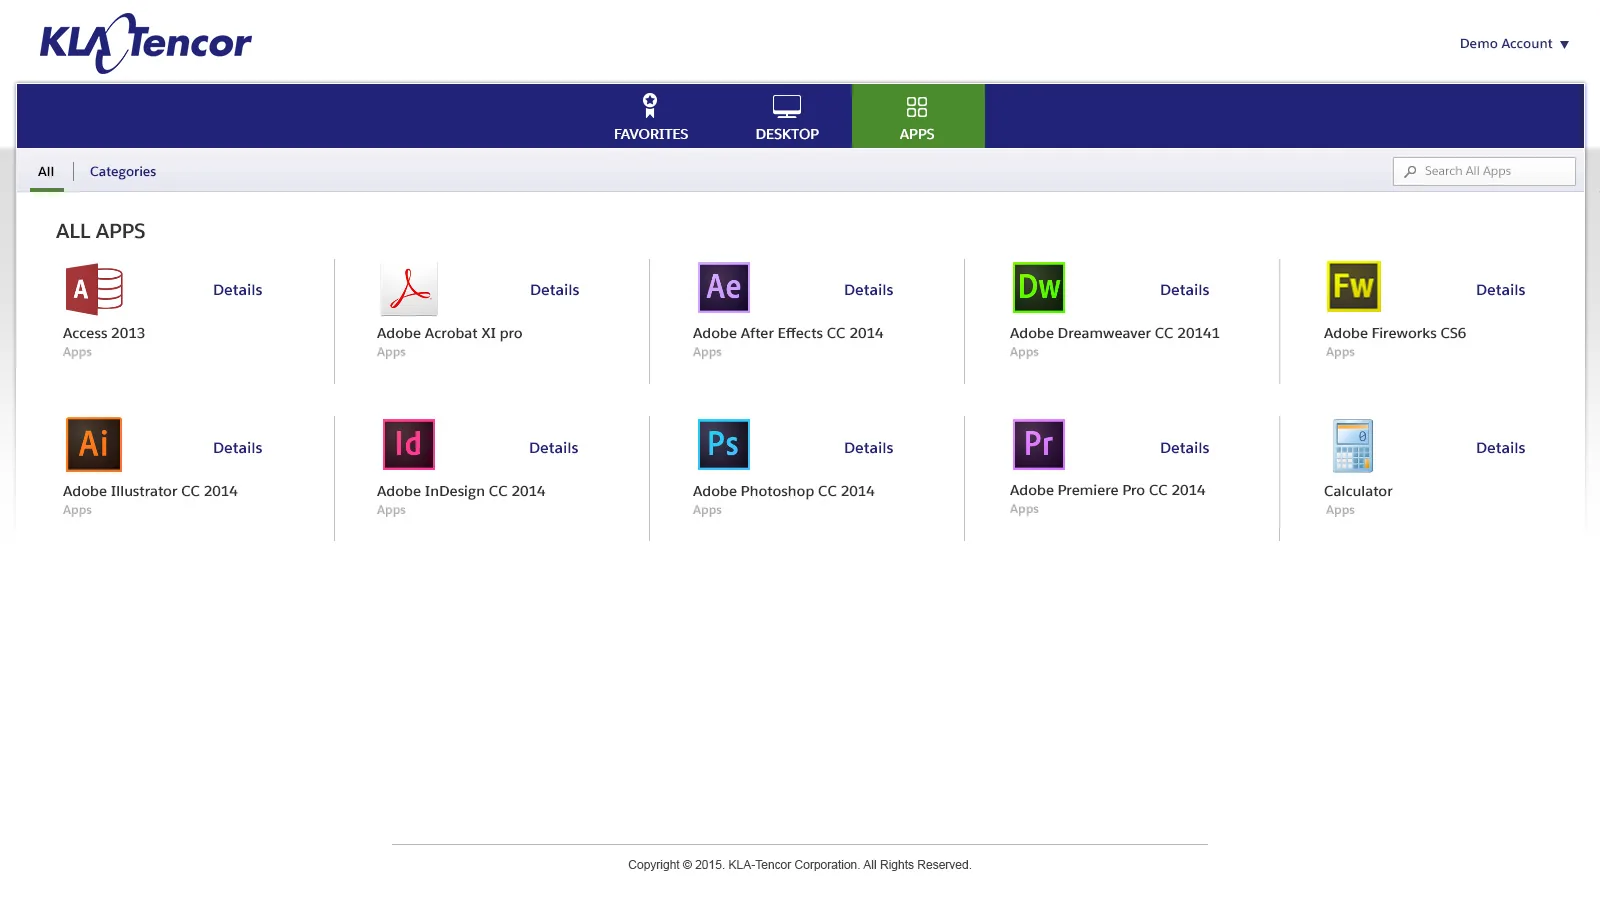Viewport: 1600px width, 900px height.
Task: Expand the Demo Account dropdown
Action: (1514, 44)
